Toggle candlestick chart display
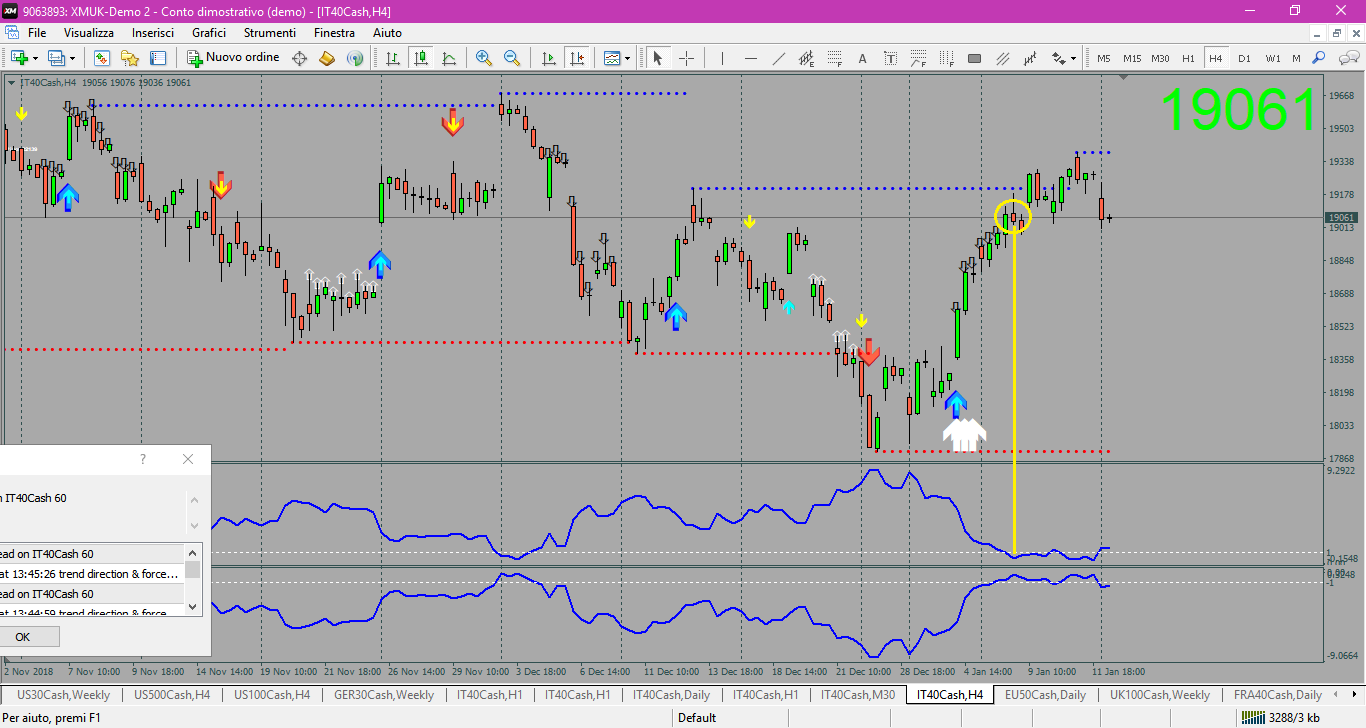Viewport: 1366px width, 728px height. (x=421, y=58)
